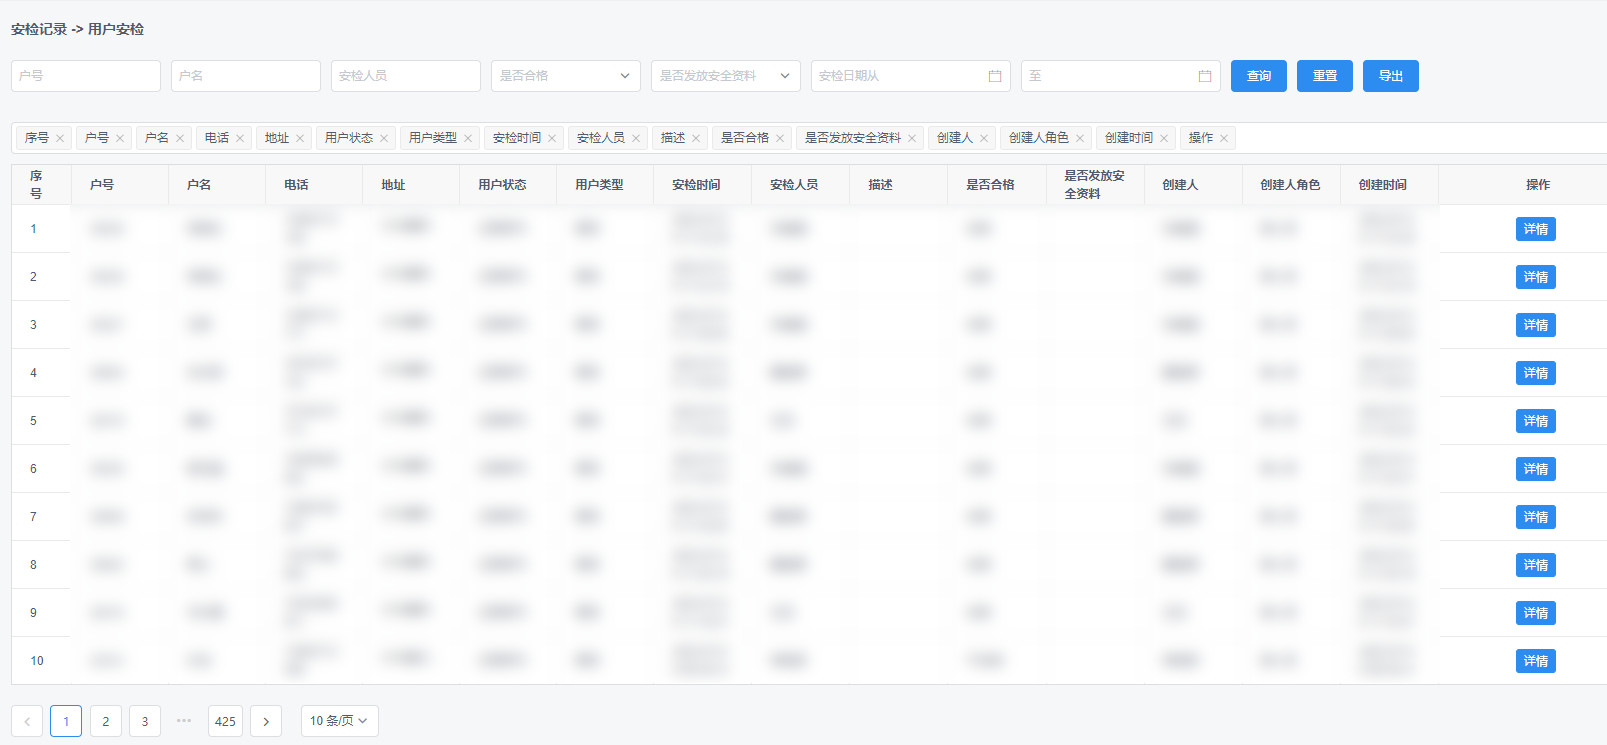1607x745 pixels.
Task: Open 详情 for row 1
Action: [x=1535, y=229]
